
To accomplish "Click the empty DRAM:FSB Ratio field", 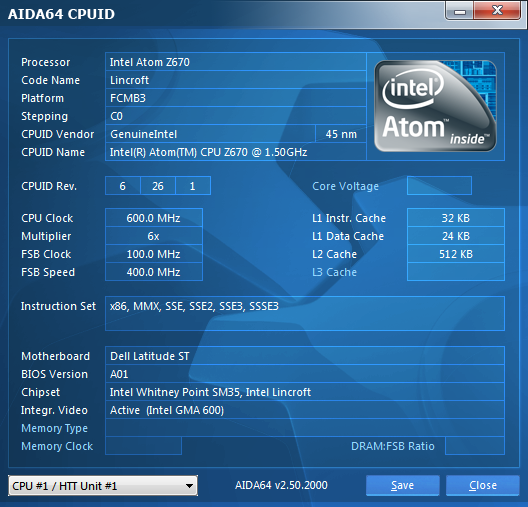I will tap(475, 446).
